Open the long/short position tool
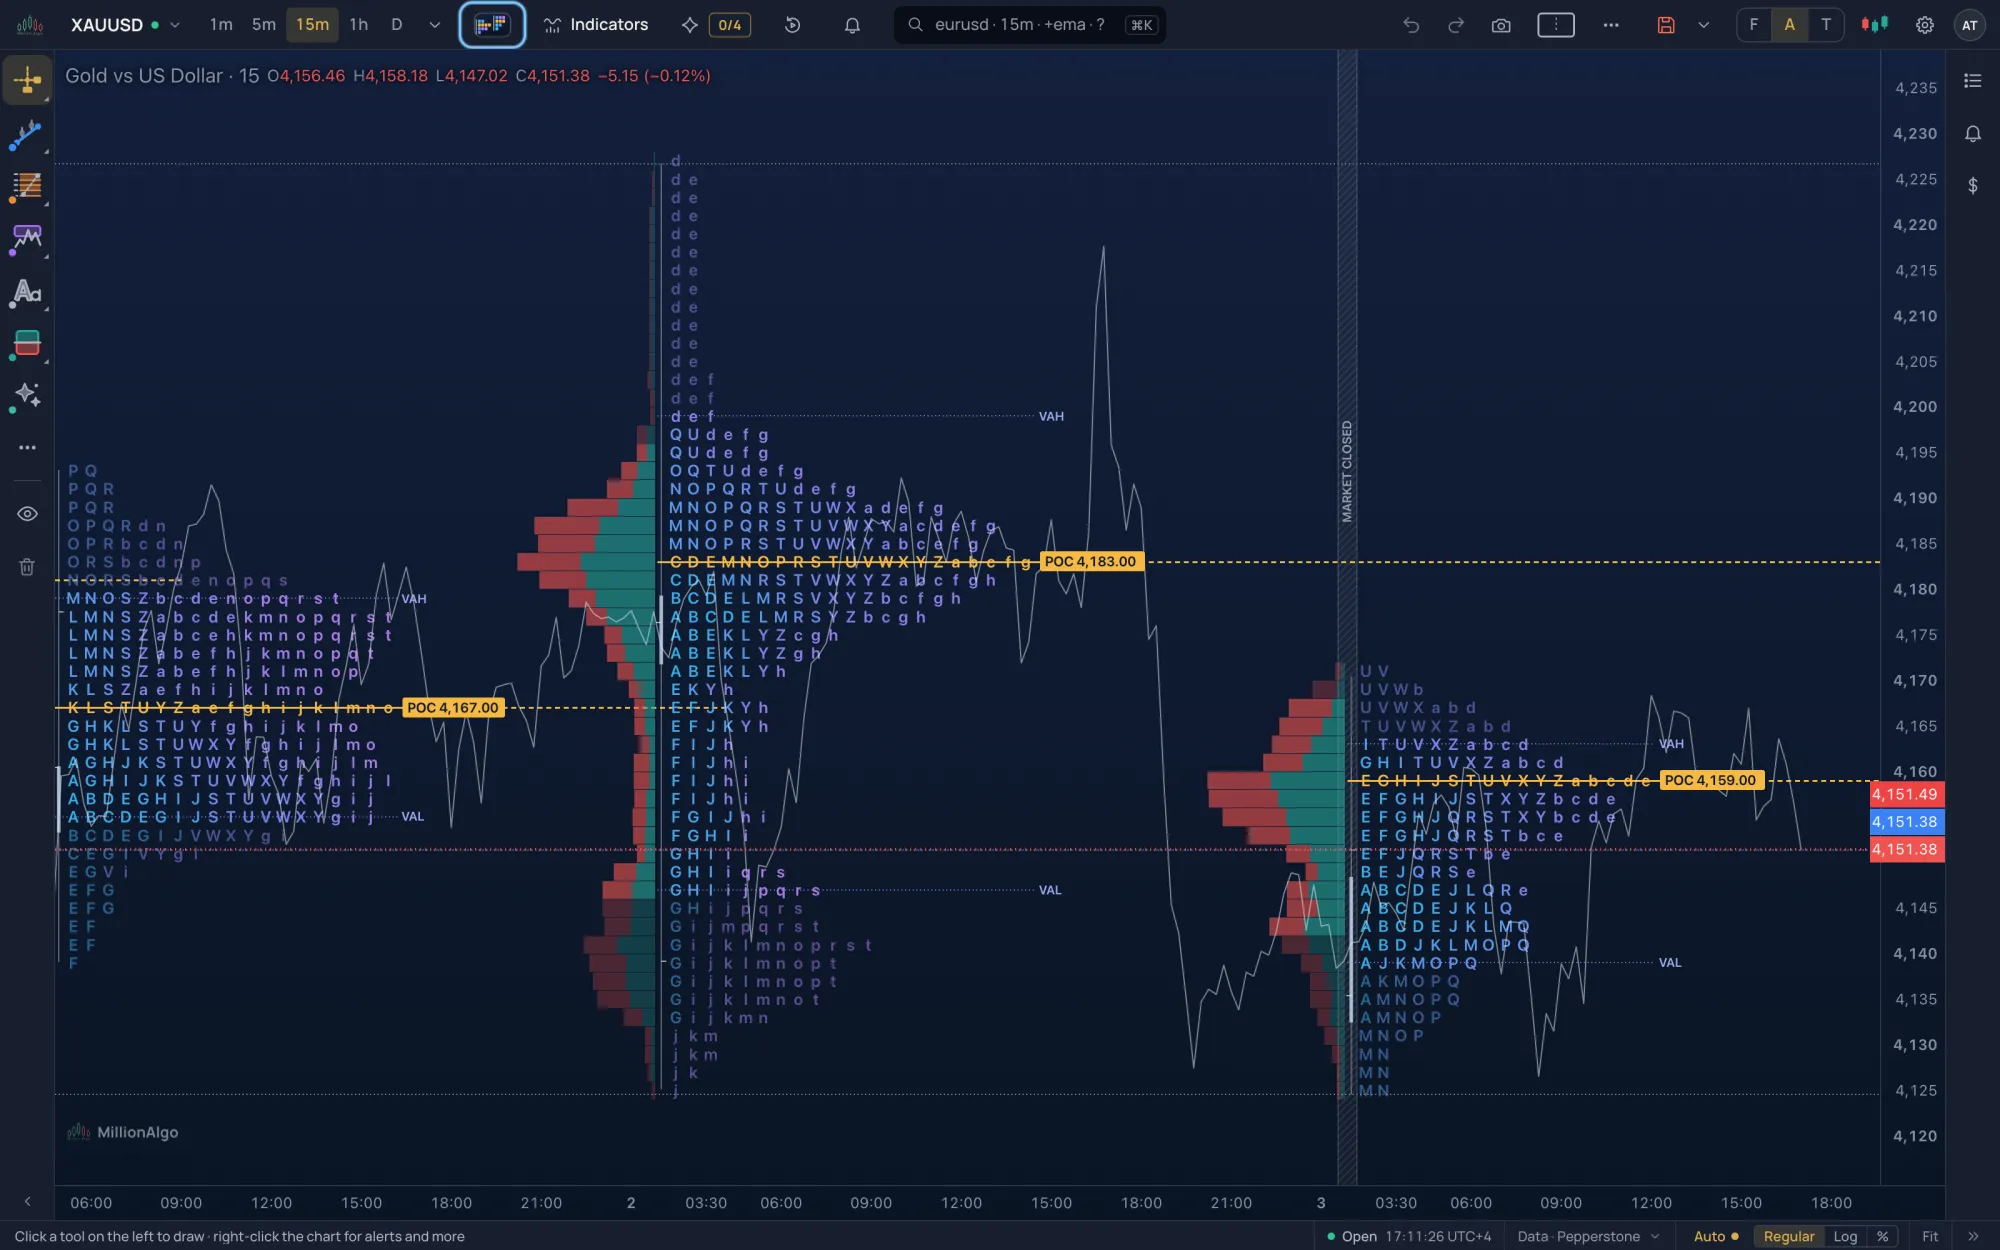This screenshot has height=1250, width=2000. 27,344
